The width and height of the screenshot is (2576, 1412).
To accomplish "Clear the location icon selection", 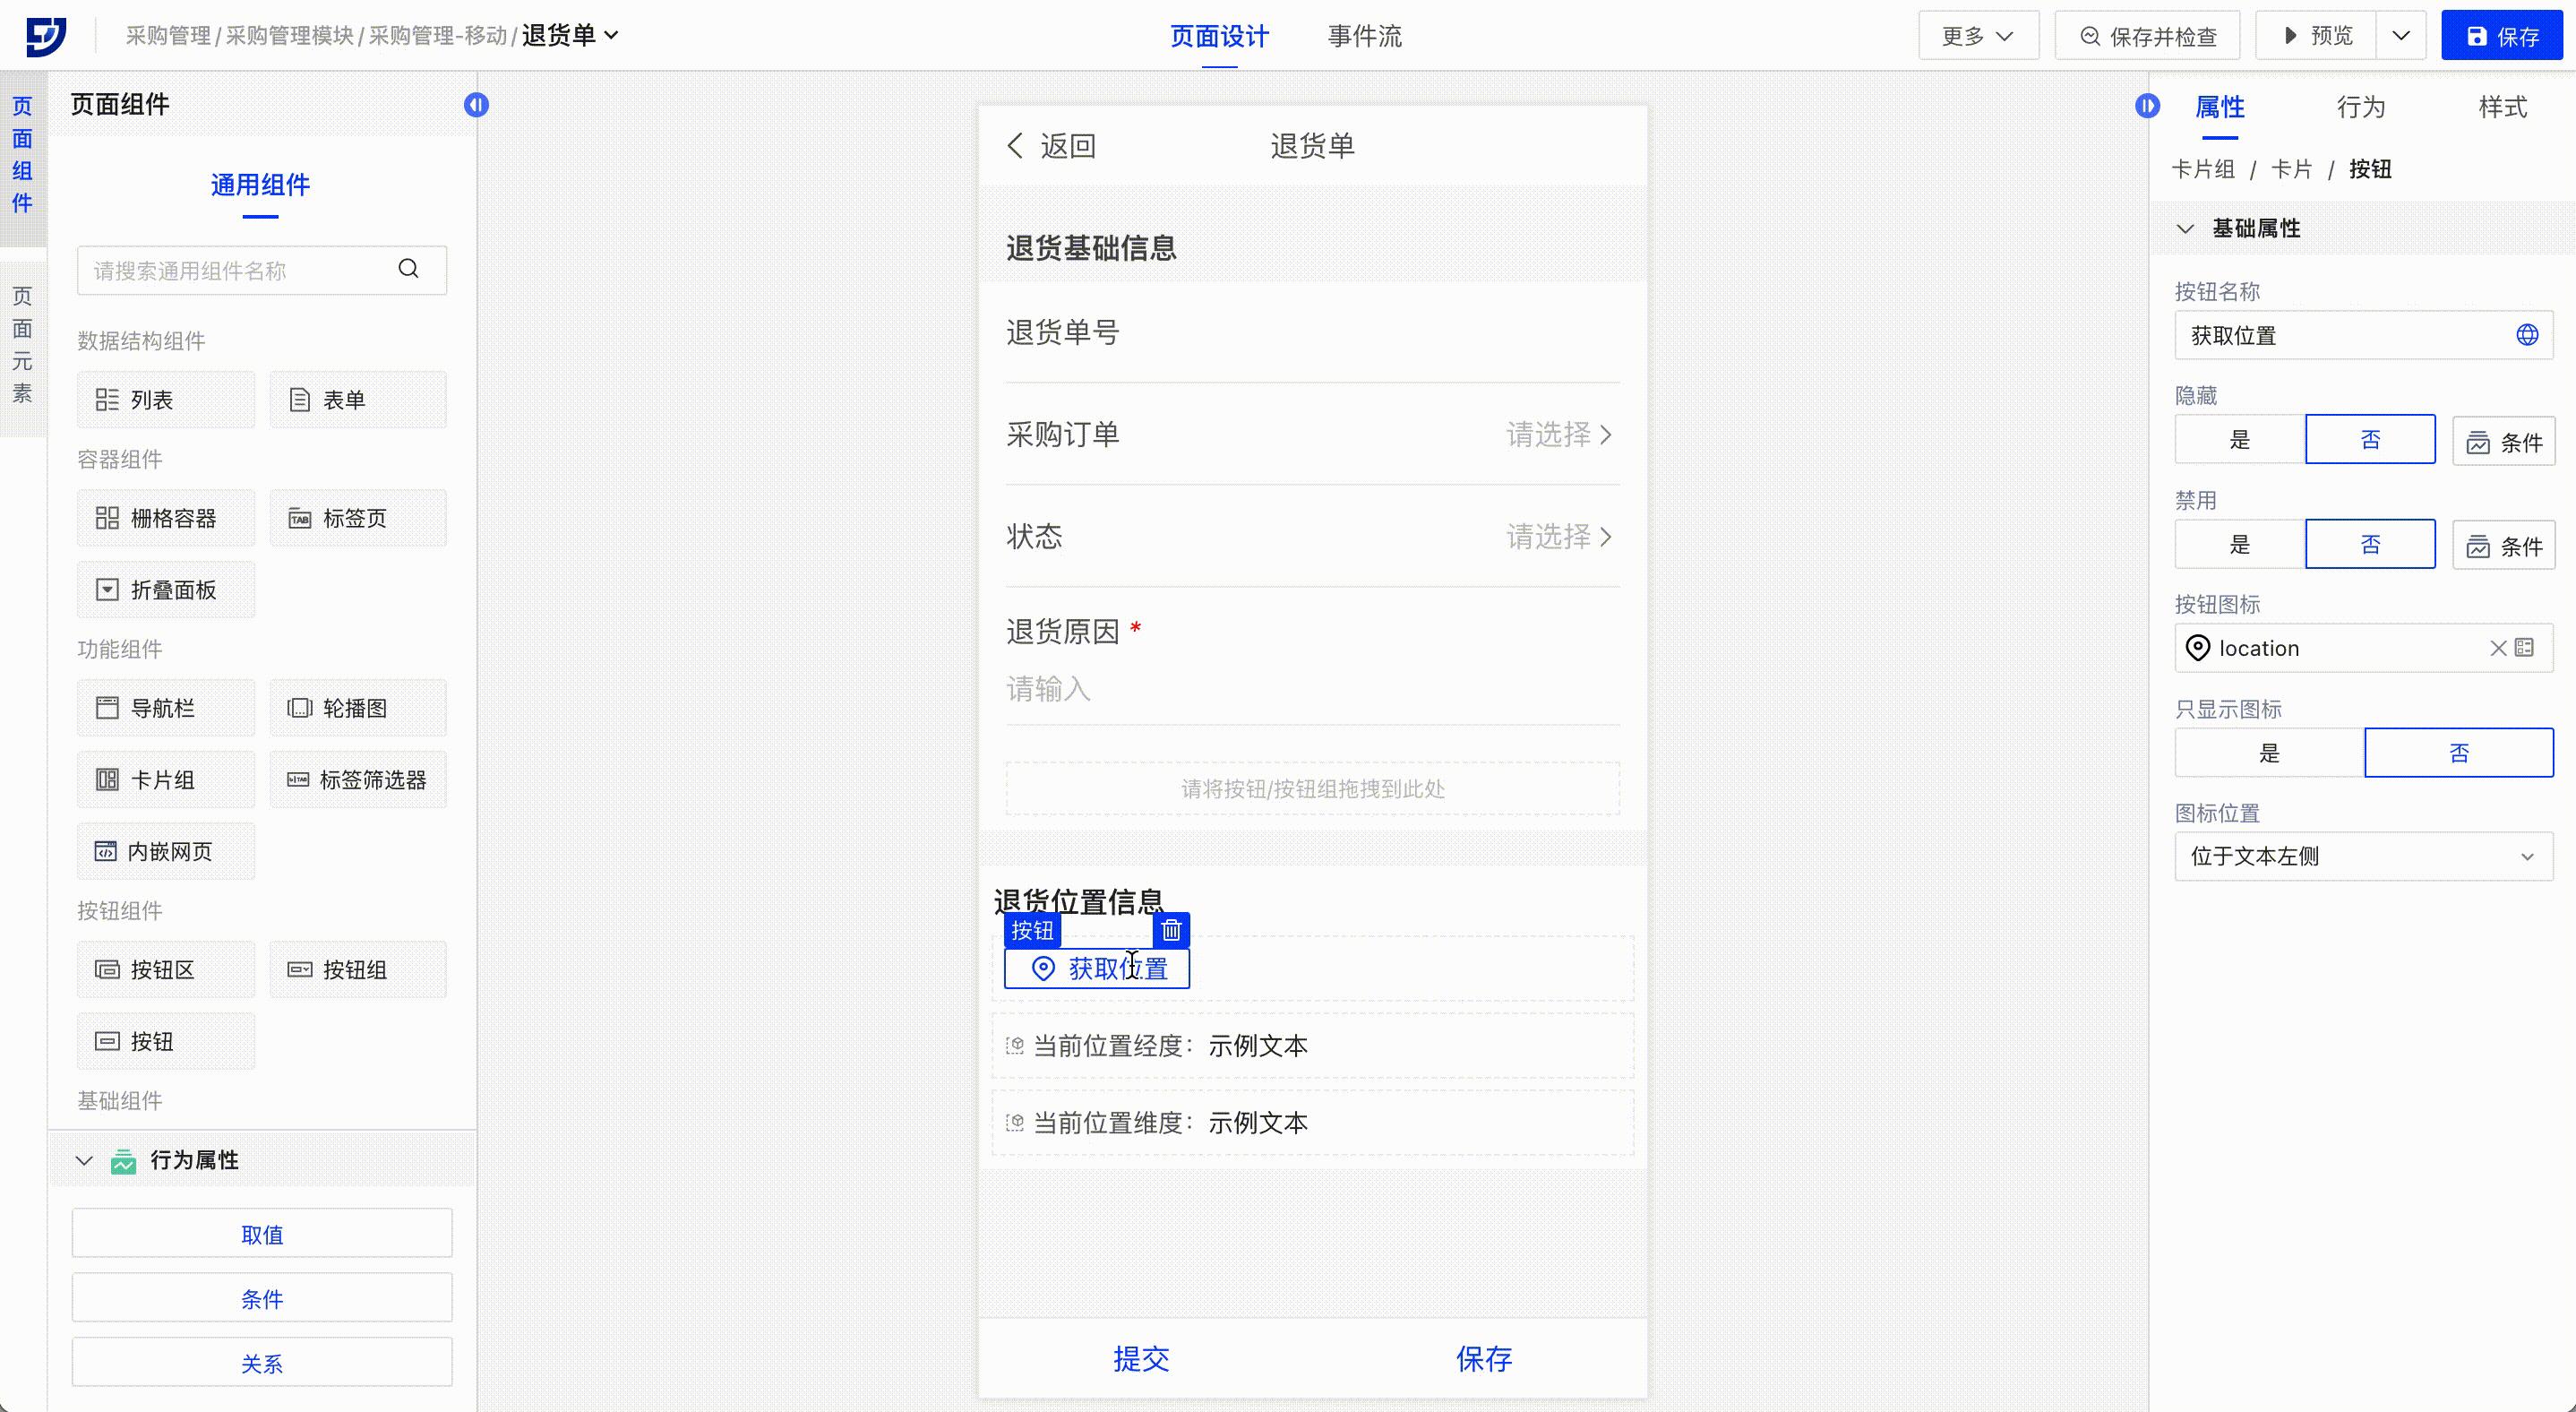I will click(x=2497, y=648).
